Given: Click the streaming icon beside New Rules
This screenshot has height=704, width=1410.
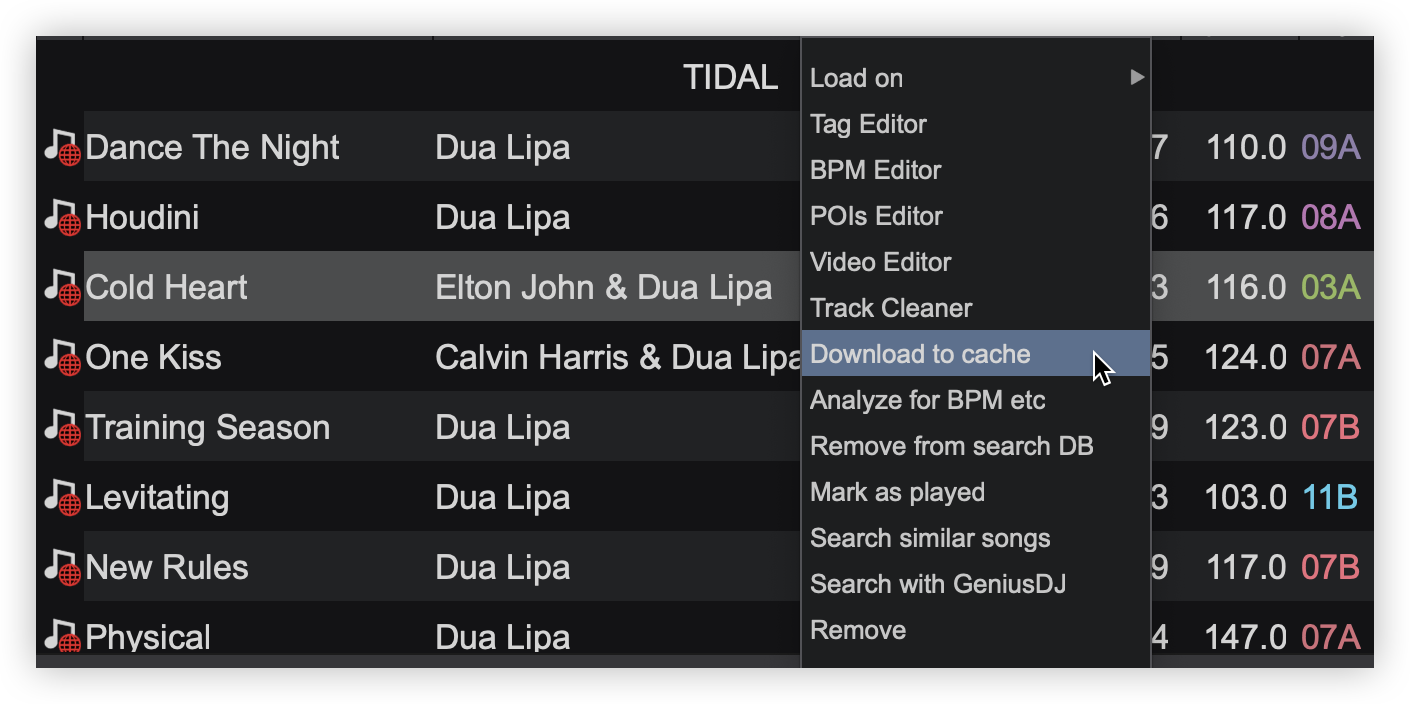Looking at the screenshot, I should point(62,568).
